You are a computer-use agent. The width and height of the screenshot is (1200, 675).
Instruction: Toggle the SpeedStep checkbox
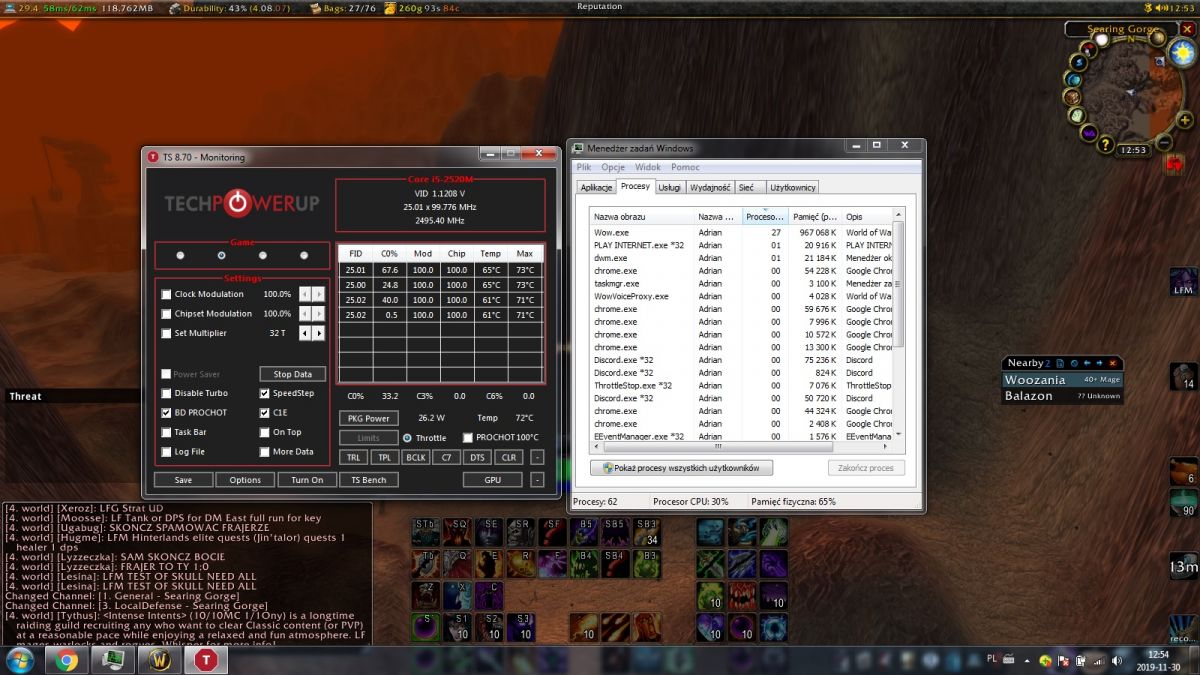pos(264,393)
